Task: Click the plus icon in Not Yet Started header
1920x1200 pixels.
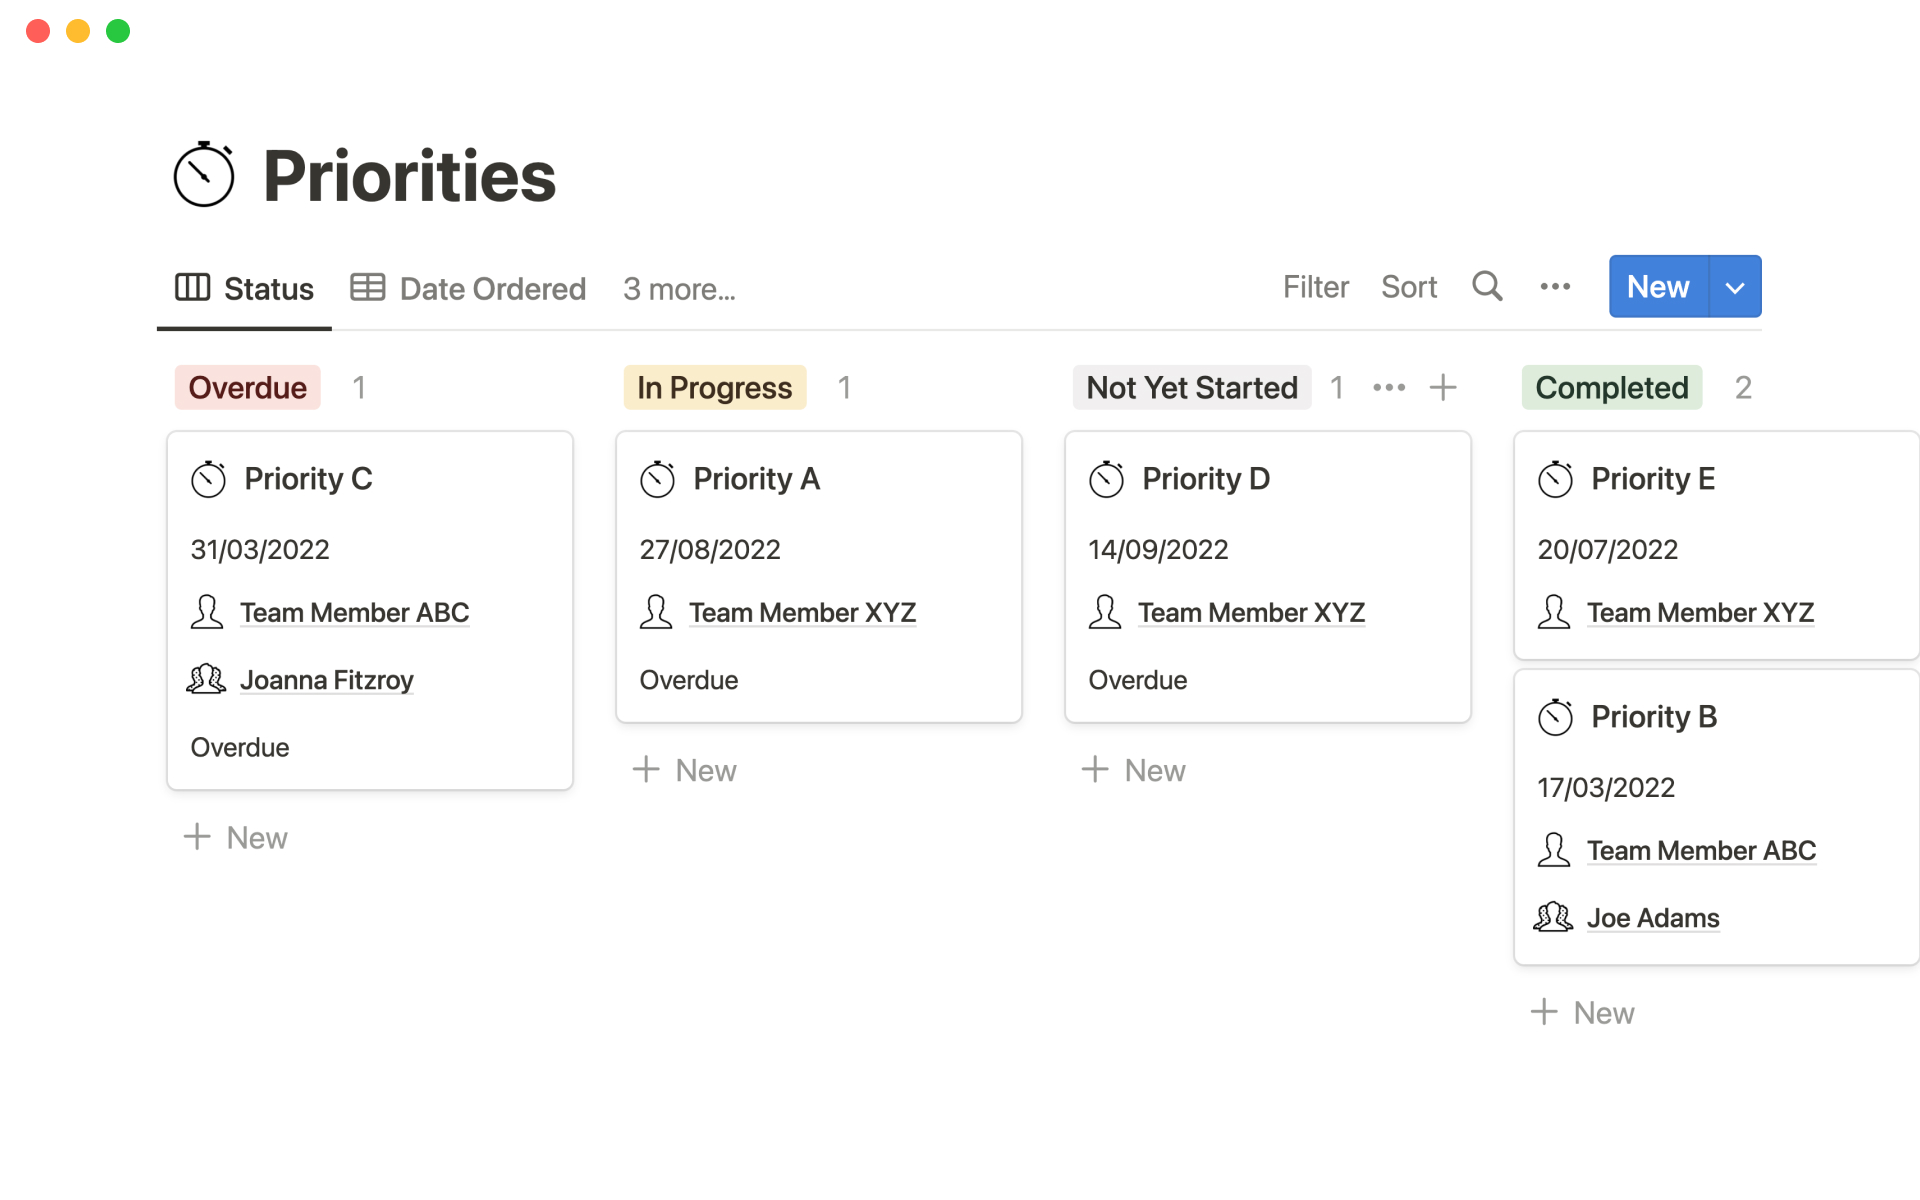Action: tap(1442, 387)
